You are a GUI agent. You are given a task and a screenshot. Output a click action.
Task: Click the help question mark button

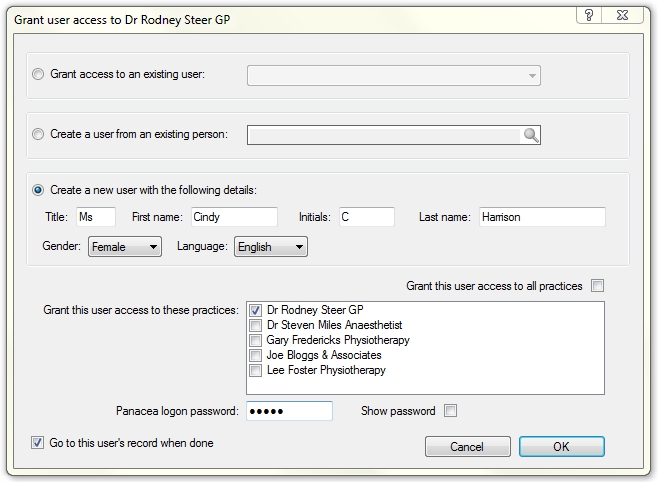[590, 16]
